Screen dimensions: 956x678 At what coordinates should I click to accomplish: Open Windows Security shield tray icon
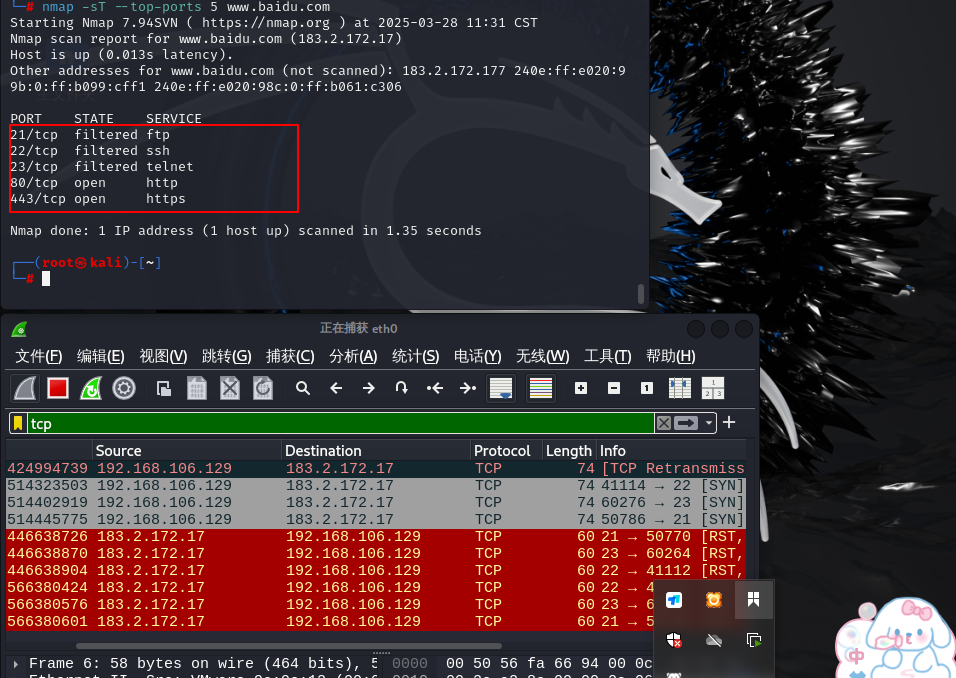(674, 640)
